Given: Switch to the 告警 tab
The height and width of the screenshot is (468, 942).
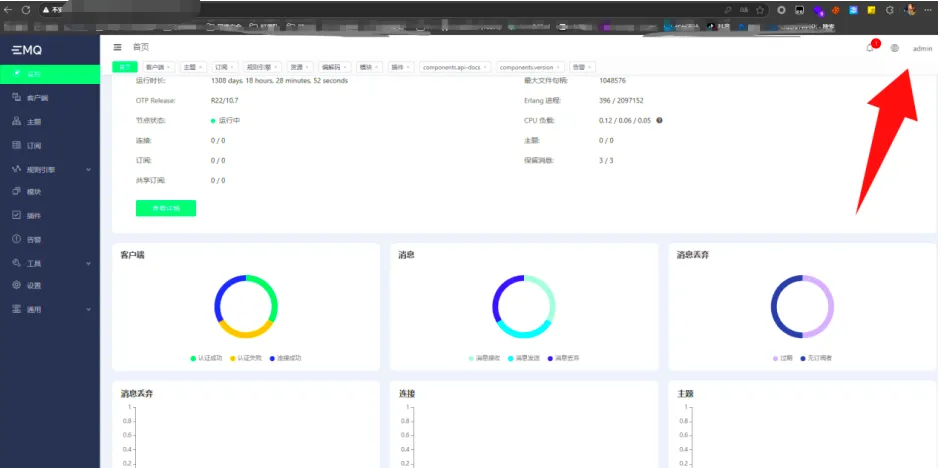Looking at the screenshot, I should (x=582, y=67).
